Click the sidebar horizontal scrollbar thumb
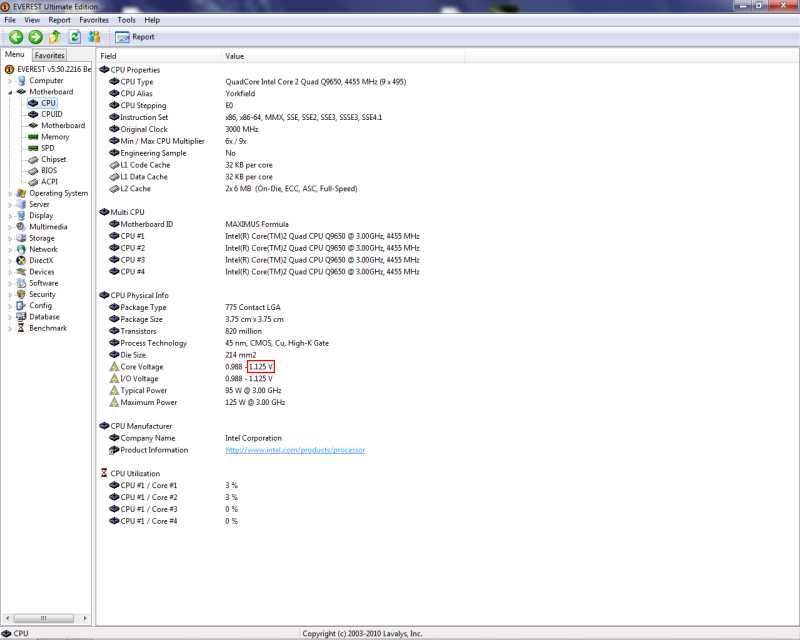The height and width of the screenshot is (640, 800). (44, 618)
